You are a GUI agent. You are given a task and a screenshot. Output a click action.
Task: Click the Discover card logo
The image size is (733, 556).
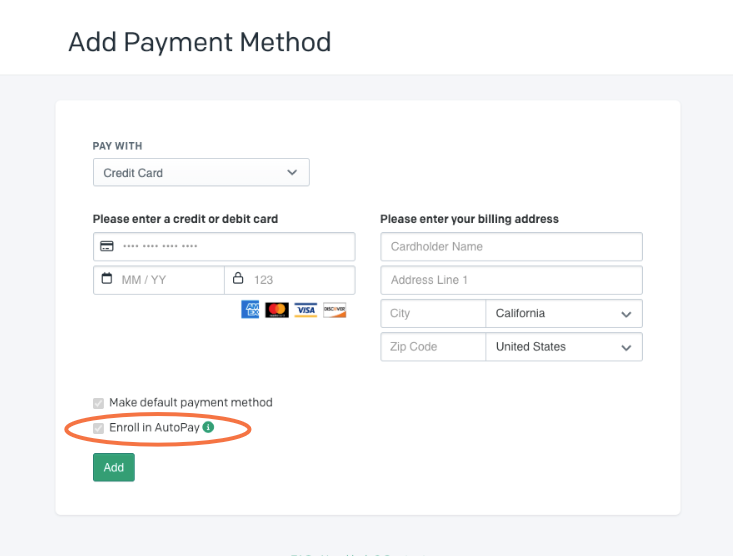(x=335, y=310)
